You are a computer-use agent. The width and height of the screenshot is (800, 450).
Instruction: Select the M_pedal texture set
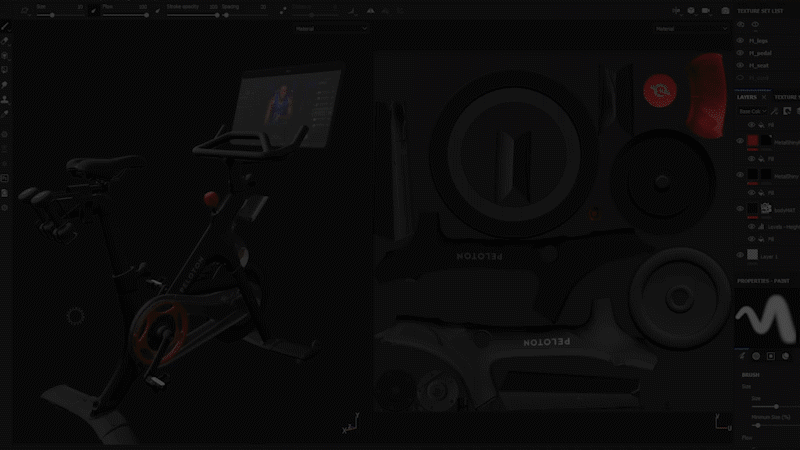pyautogui.click(x=760, y=53)
